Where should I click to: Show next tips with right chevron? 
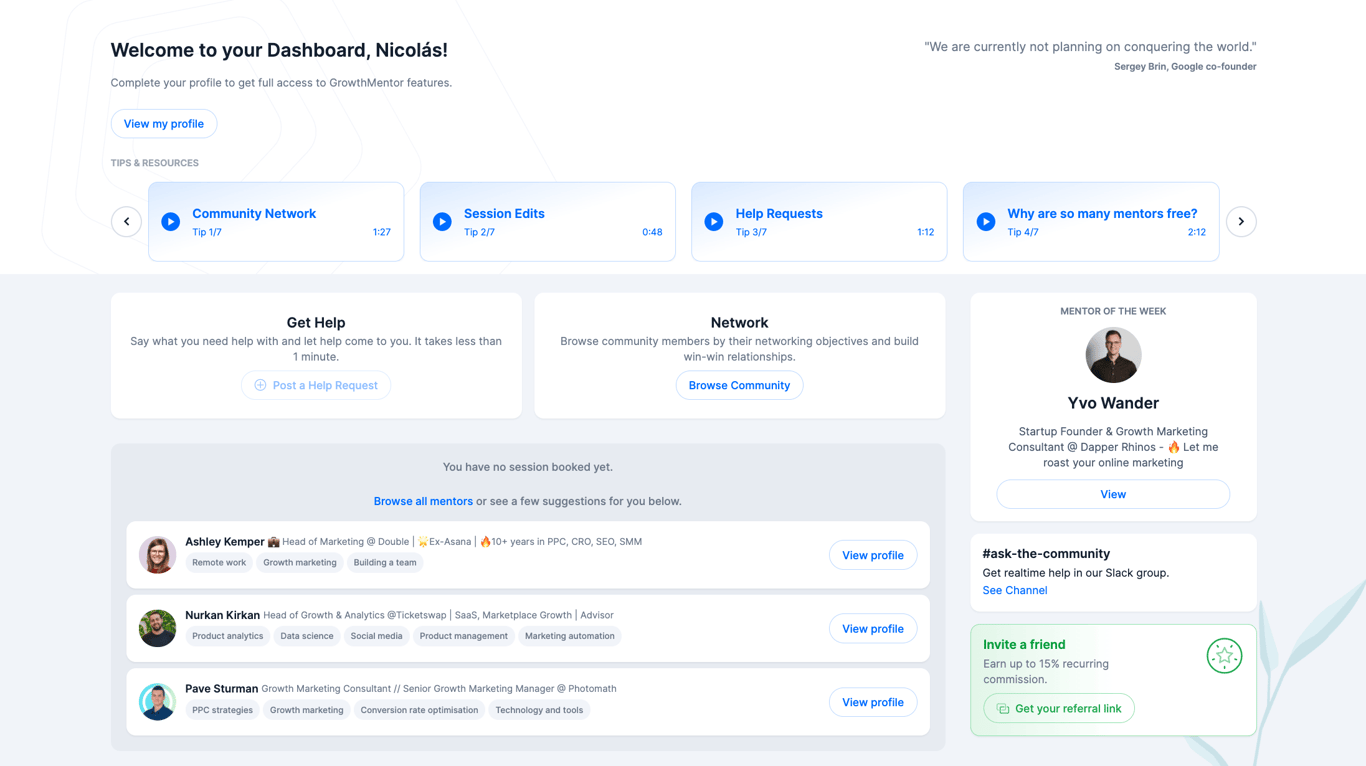click(1241, 222)
